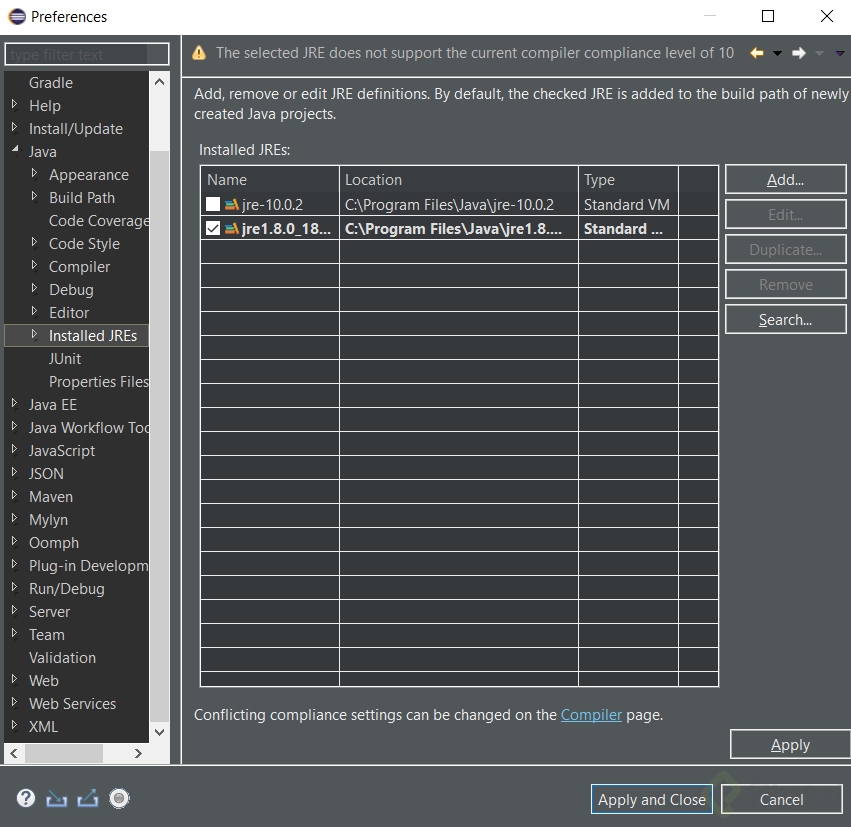Select JavaScript in the preferences tree
The width and height of the screenshot is (851, 827).
pyautogui.click(x=62, y=450)
